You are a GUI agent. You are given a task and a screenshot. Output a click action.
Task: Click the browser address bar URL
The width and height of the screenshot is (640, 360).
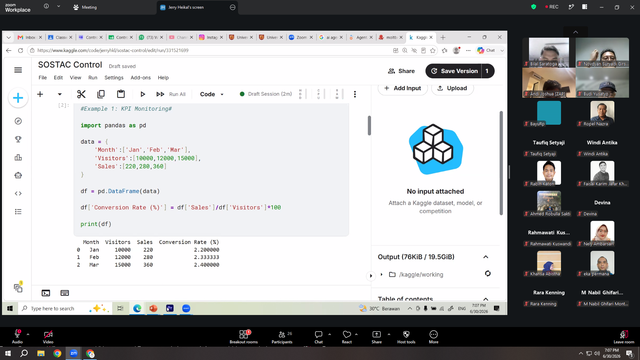point(113,50)
